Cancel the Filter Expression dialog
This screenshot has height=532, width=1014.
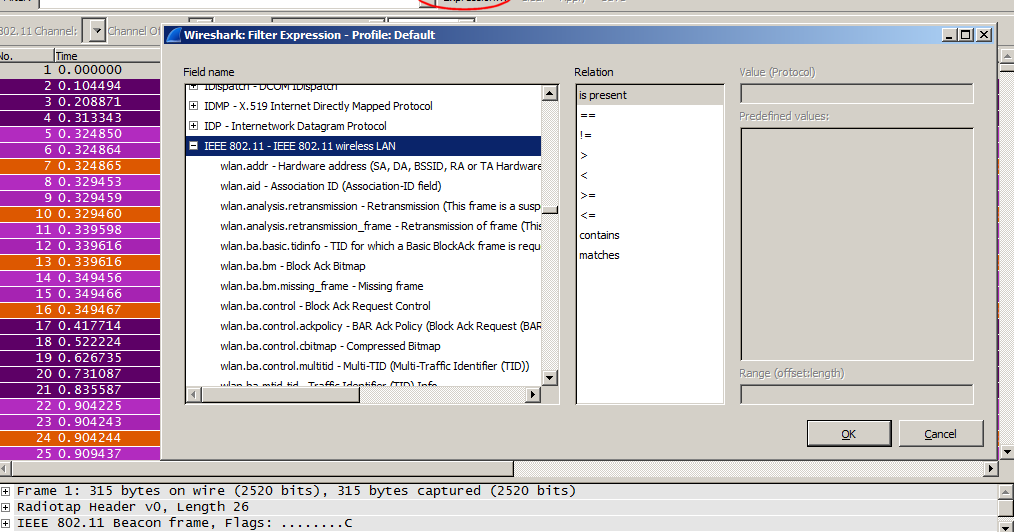click(x=940, y=434)
